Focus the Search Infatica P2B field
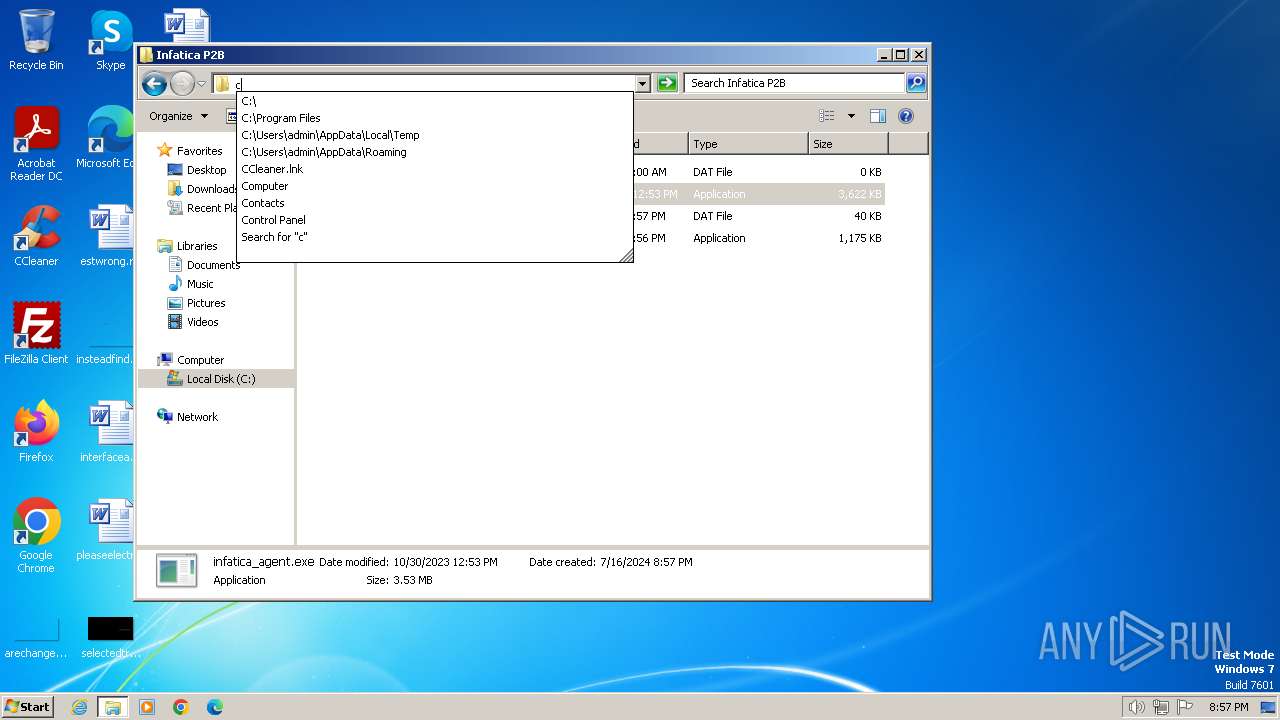 pos(795,83)
